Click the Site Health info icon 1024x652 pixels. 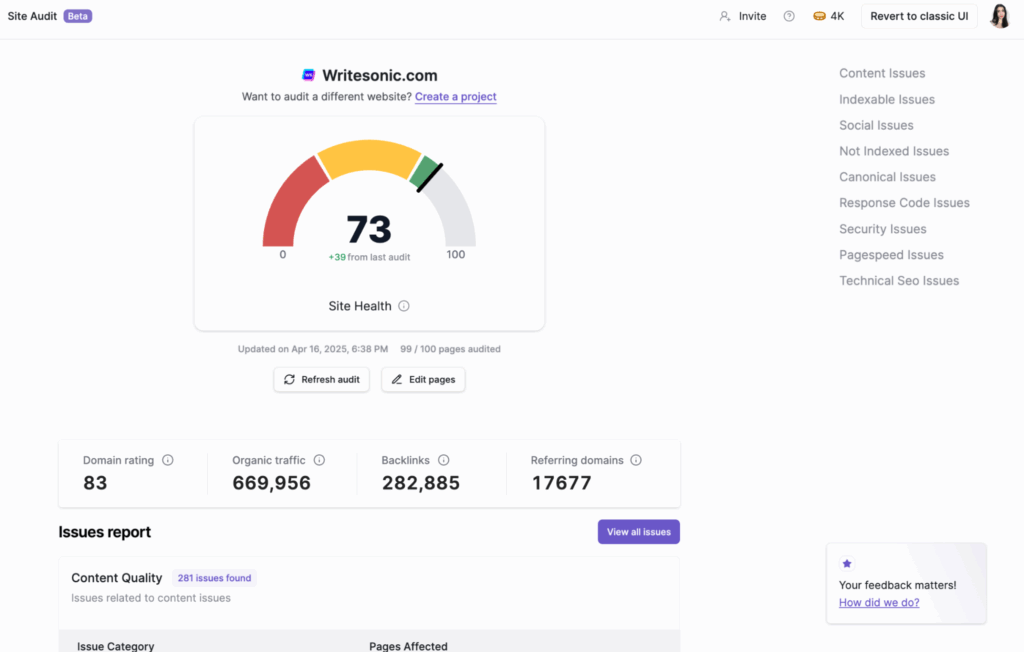click(x=404, y=306)
